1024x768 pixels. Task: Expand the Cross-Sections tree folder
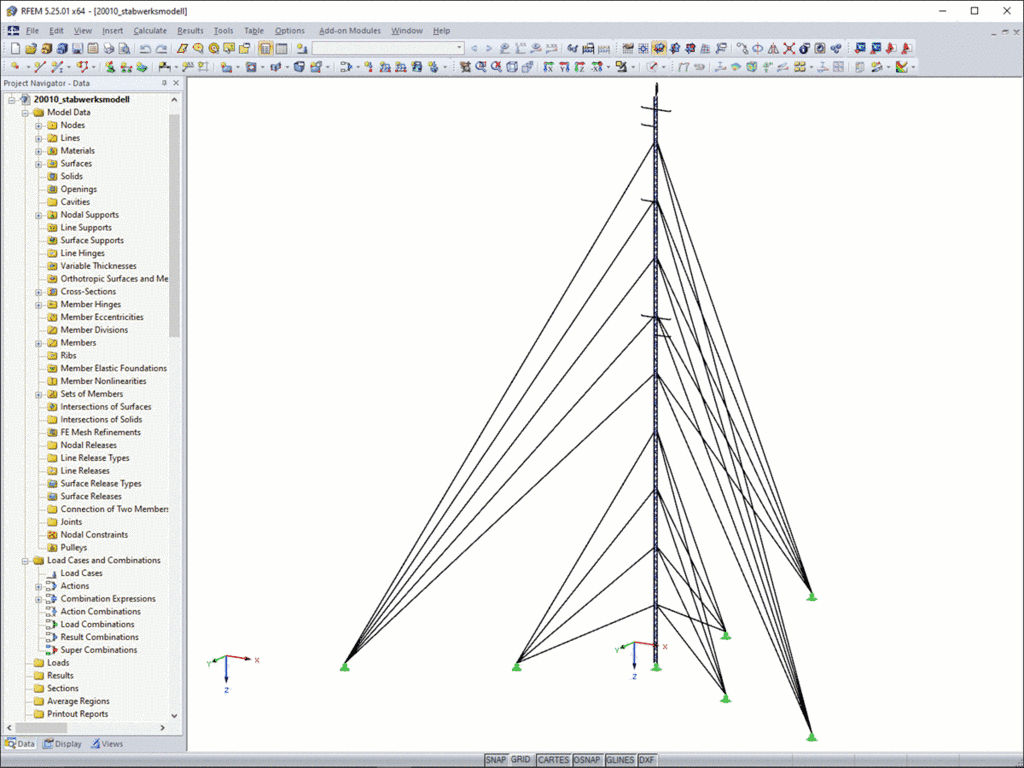tap(39, 292)
